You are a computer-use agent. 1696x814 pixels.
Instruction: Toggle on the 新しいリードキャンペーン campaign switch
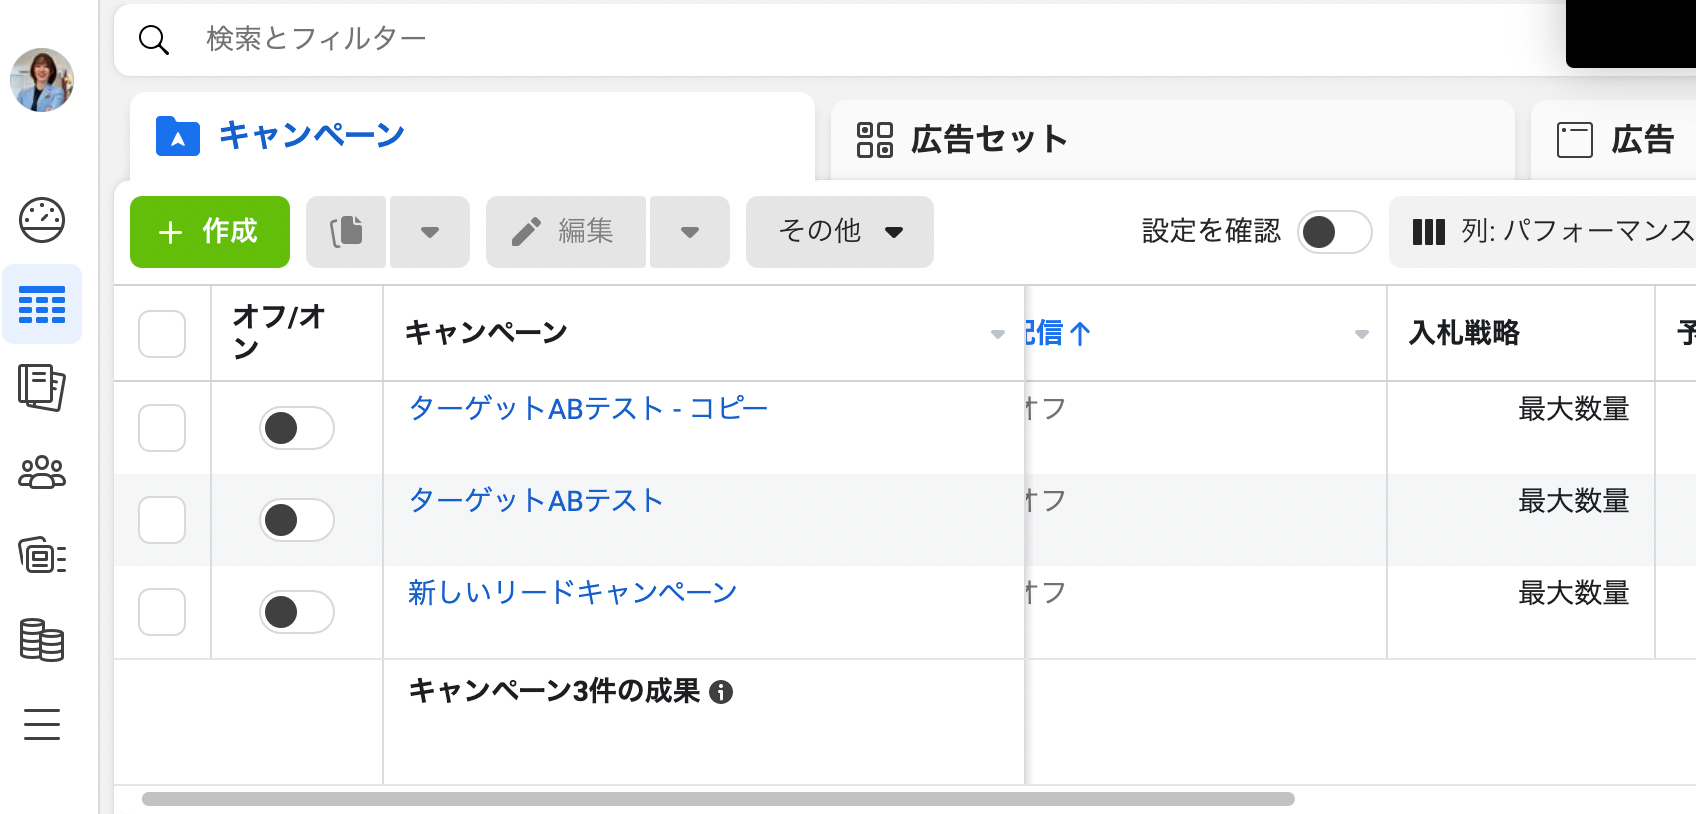(x=297, y=612)
